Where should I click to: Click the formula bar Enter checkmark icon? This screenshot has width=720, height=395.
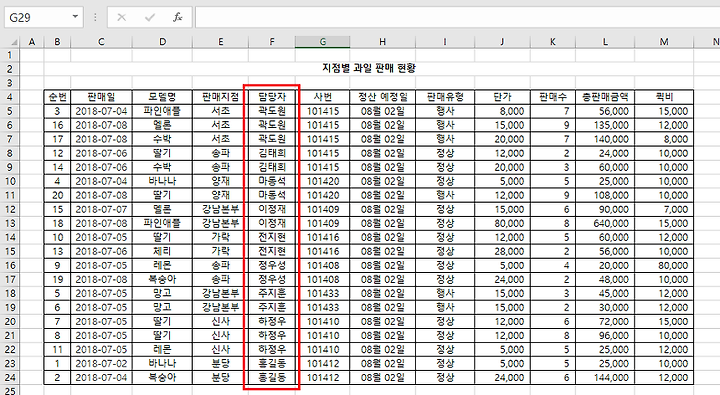150,17
